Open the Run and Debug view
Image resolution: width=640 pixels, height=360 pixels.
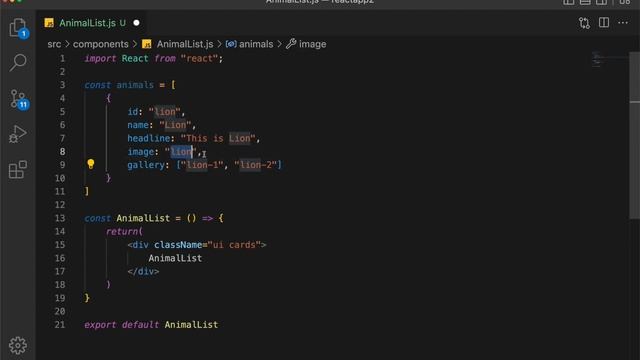[18, 134]
